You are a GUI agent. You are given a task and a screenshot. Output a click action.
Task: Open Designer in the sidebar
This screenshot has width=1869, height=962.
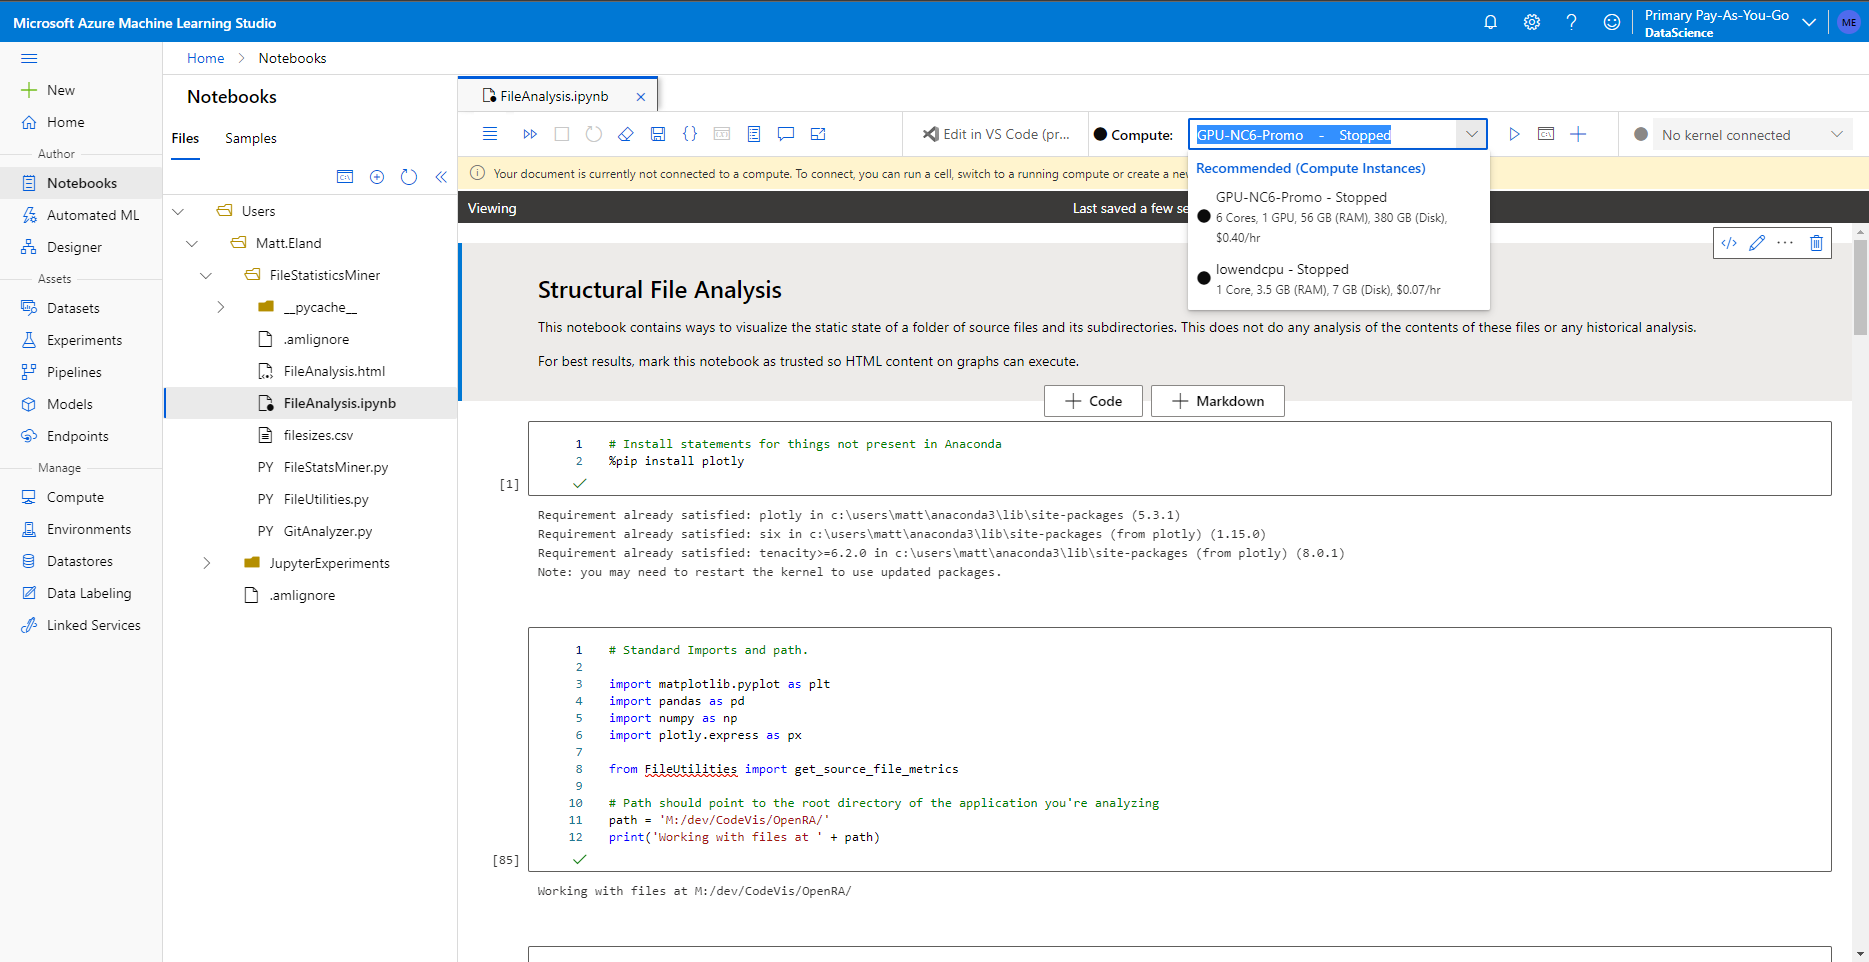point(81,247)
